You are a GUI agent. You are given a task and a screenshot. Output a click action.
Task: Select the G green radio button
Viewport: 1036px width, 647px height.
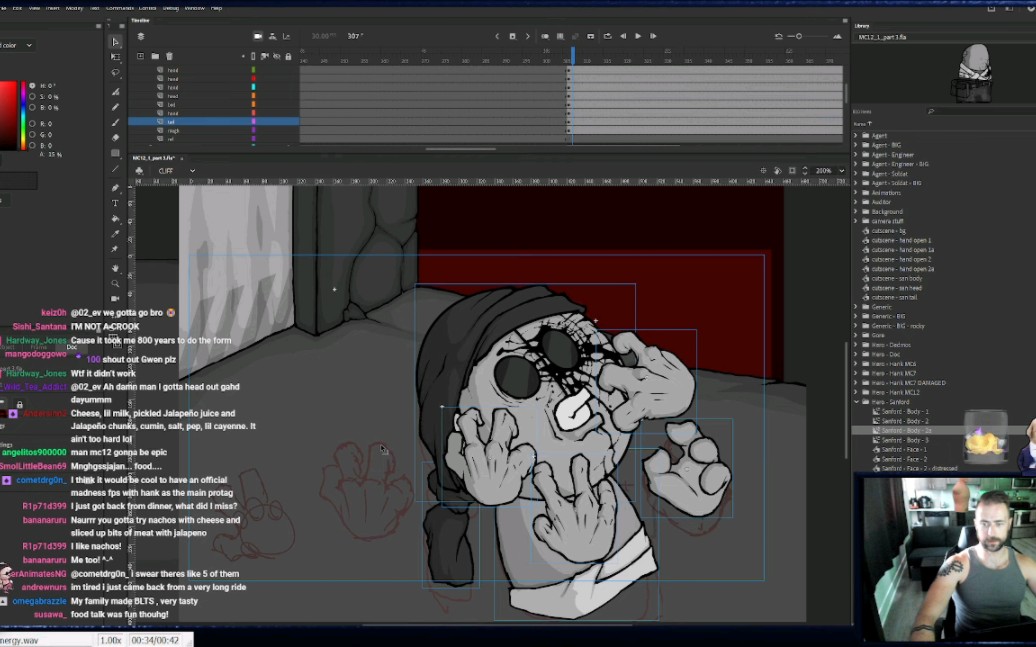(x=32, y=134)
